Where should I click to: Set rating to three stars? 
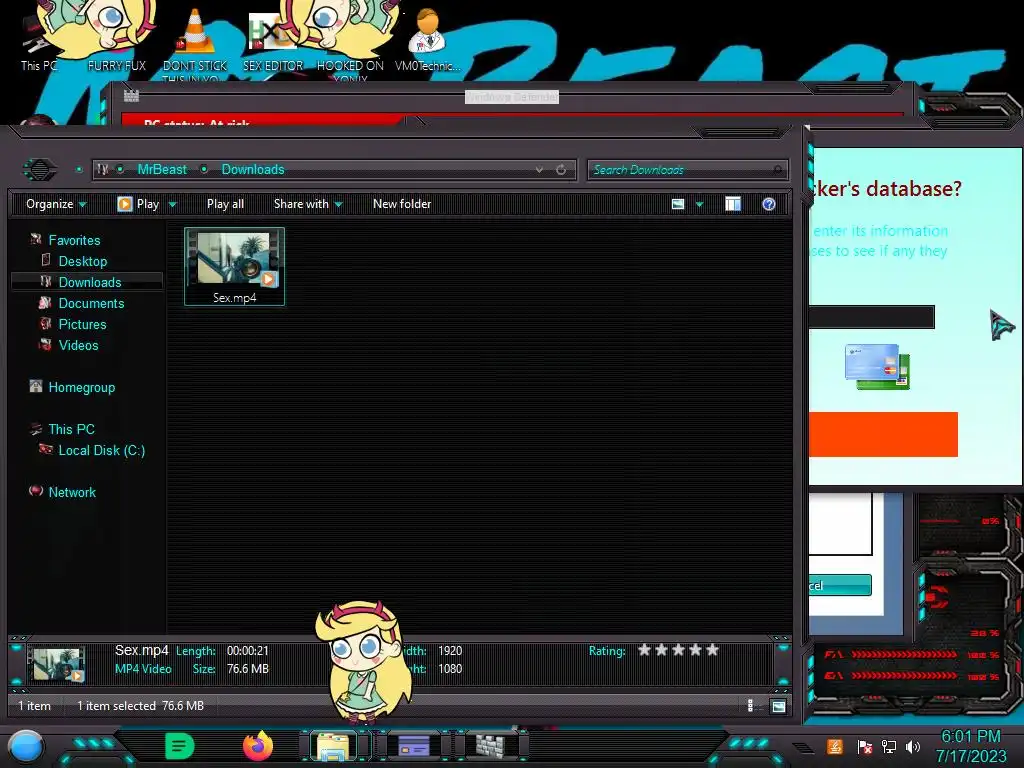pos(679,650)
